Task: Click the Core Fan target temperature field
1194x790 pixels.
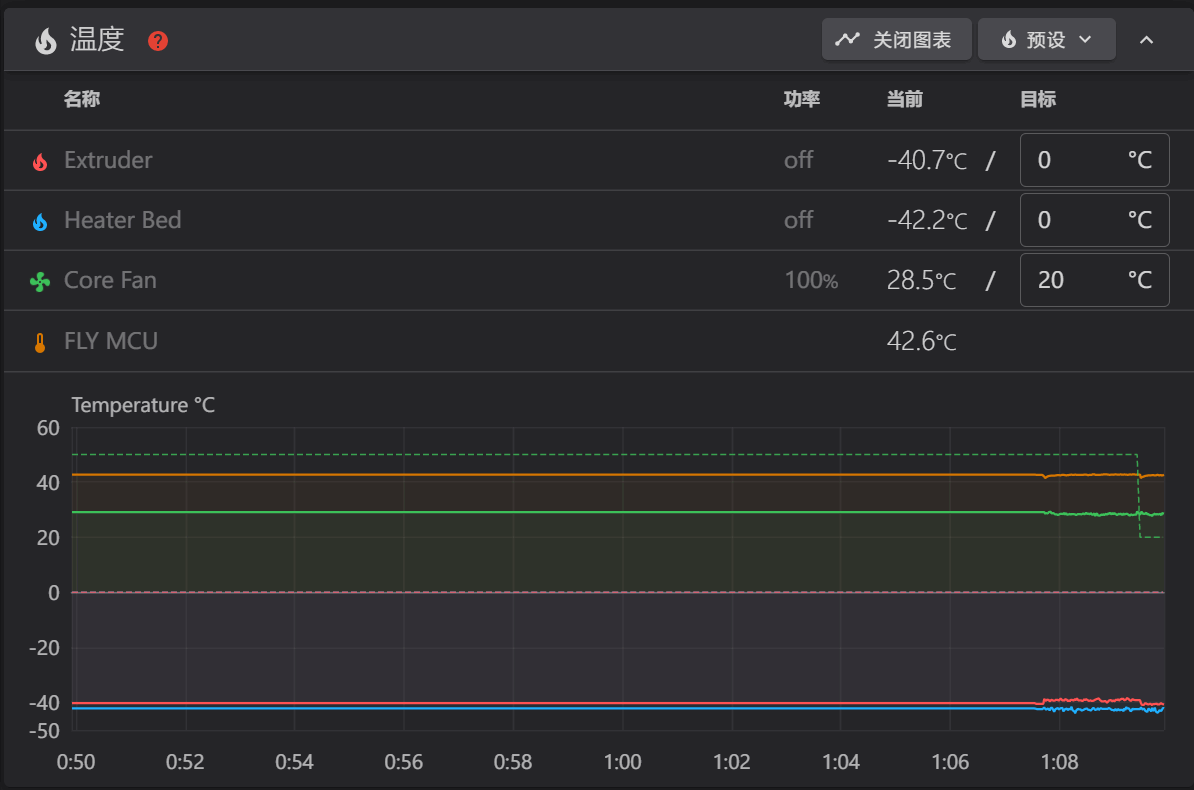Action: [x=1094, y=280]
